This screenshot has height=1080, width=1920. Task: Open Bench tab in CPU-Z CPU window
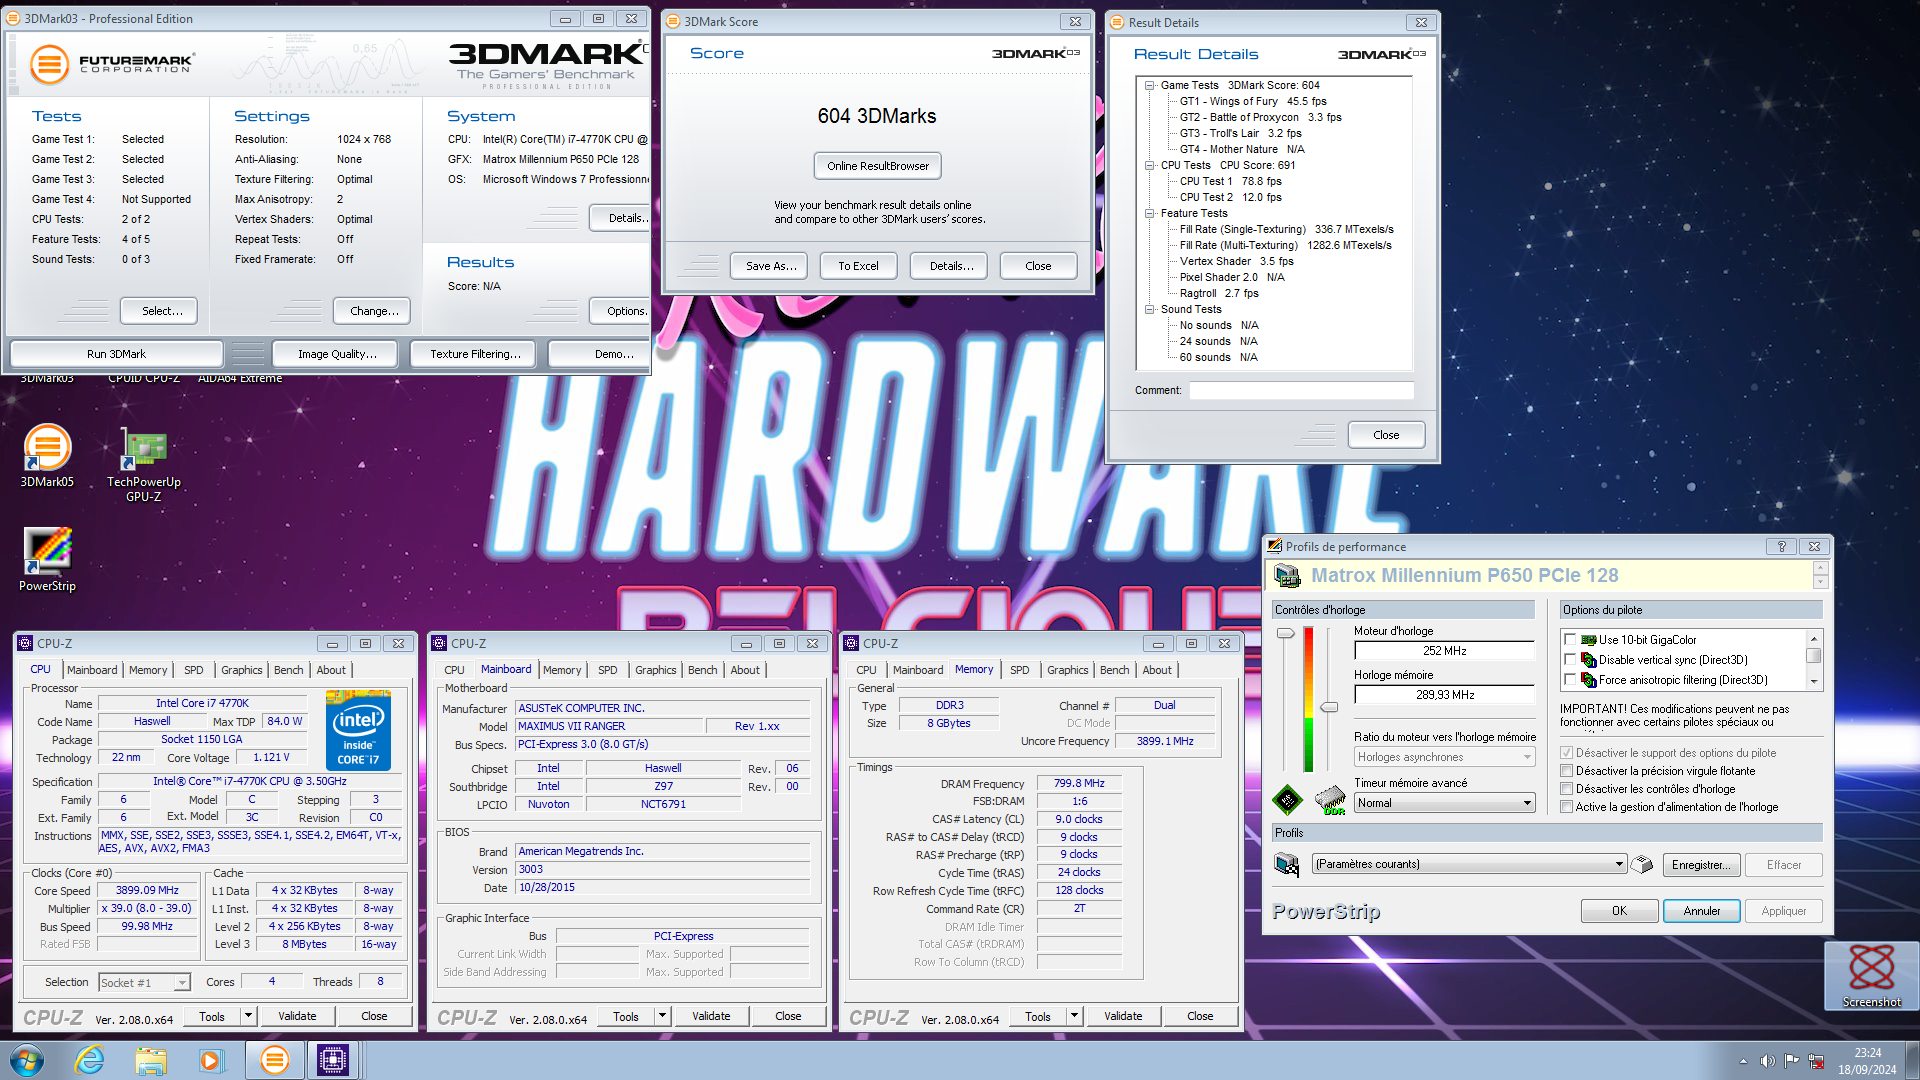tap(288, 670)
